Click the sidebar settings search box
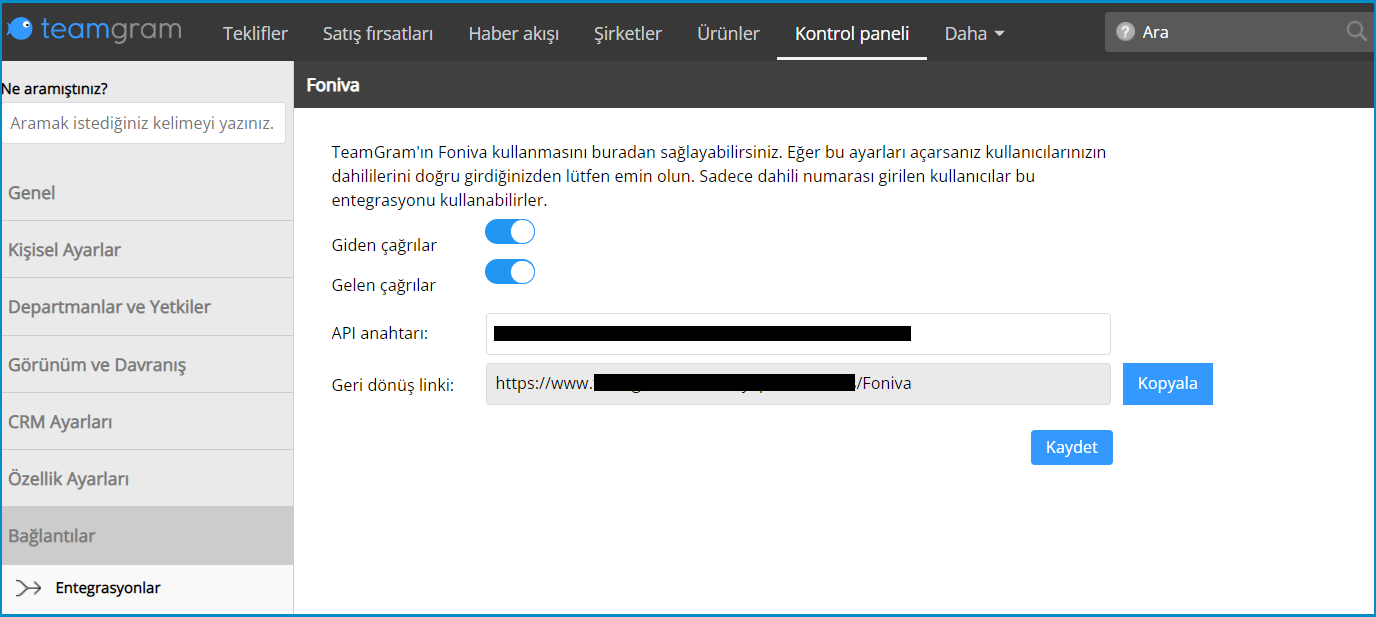This screenshot has height=617, width=1376. 144,123
